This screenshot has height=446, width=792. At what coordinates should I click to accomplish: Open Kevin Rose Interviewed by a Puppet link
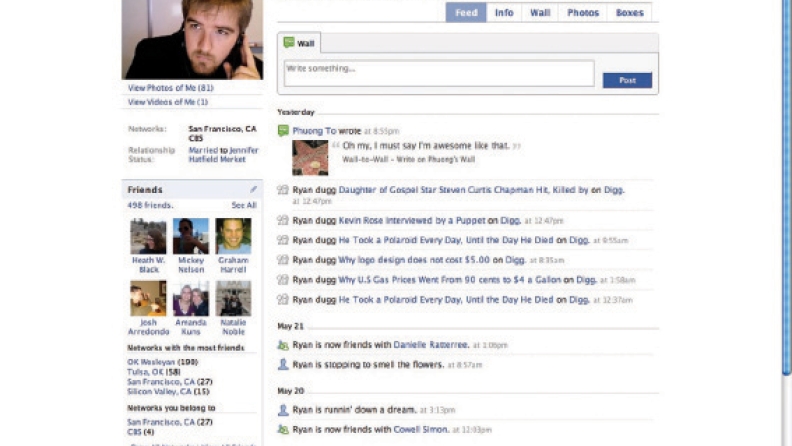412,221
